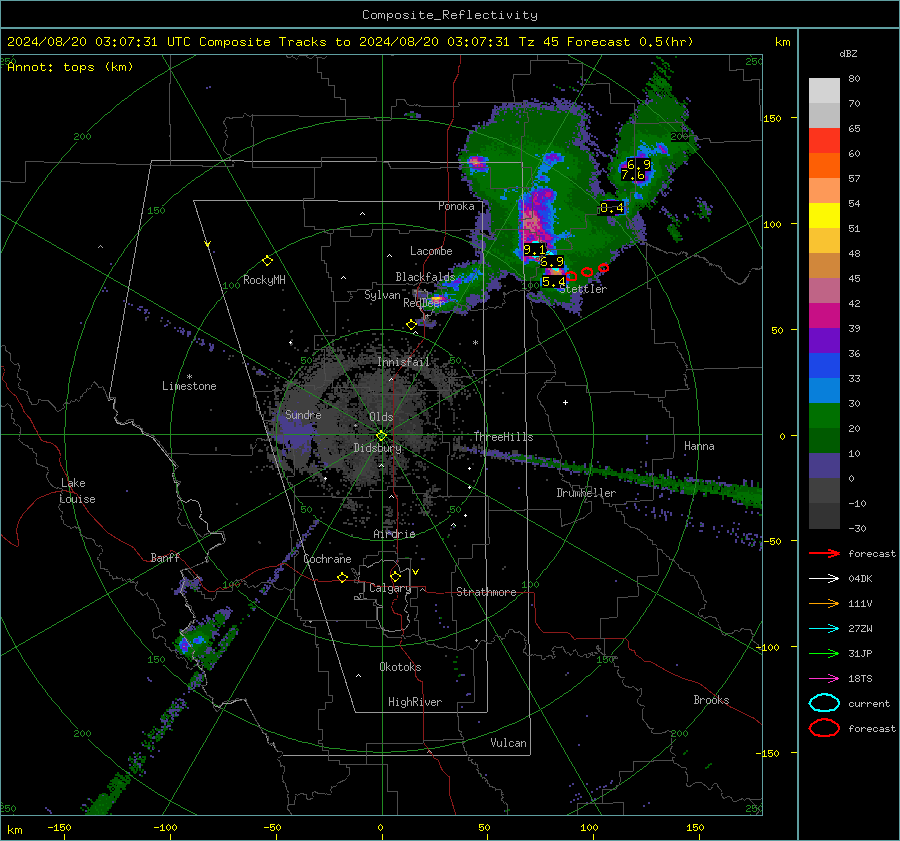Select the orange 57–60 dBZ swatch

[824, 166]
